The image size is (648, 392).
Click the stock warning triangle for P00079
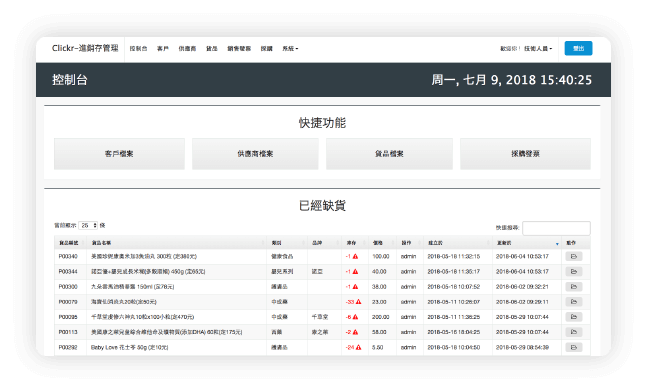(358, 302)
